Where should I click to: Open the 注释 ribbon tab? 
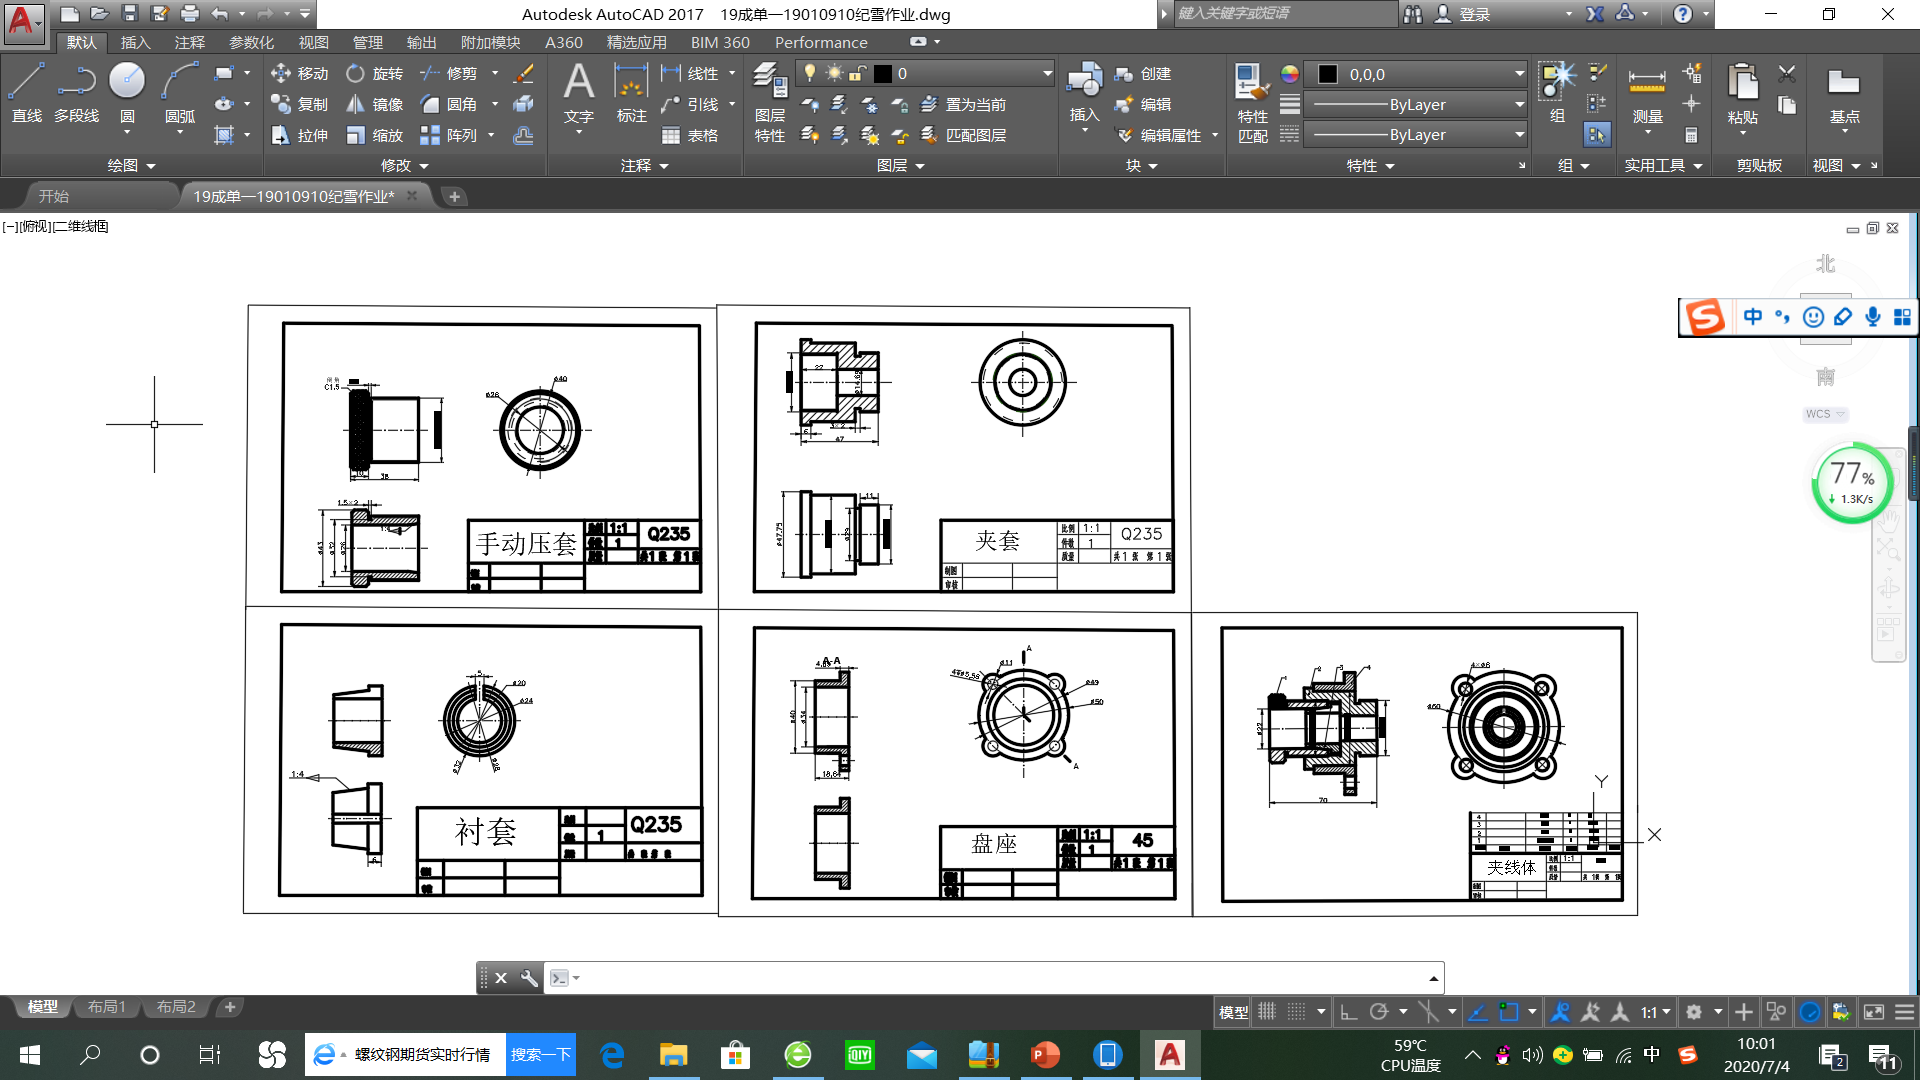point(189,42)
